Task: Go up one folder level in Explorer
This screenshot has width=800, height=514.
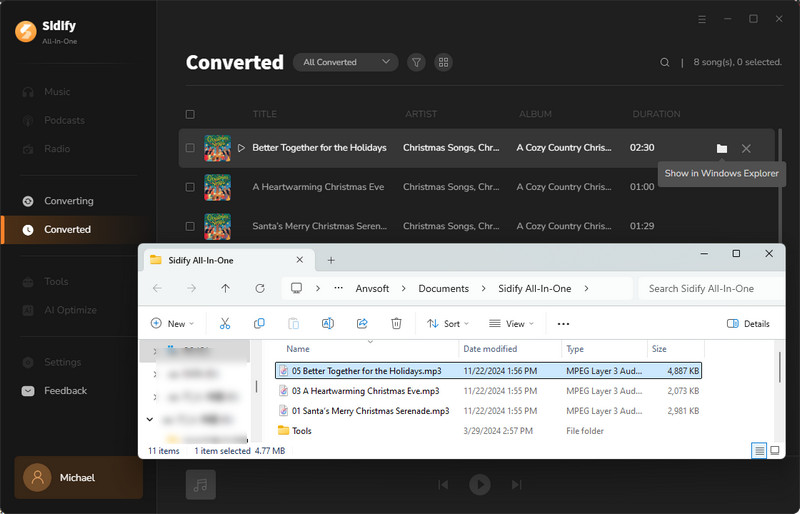Action: 226,288
